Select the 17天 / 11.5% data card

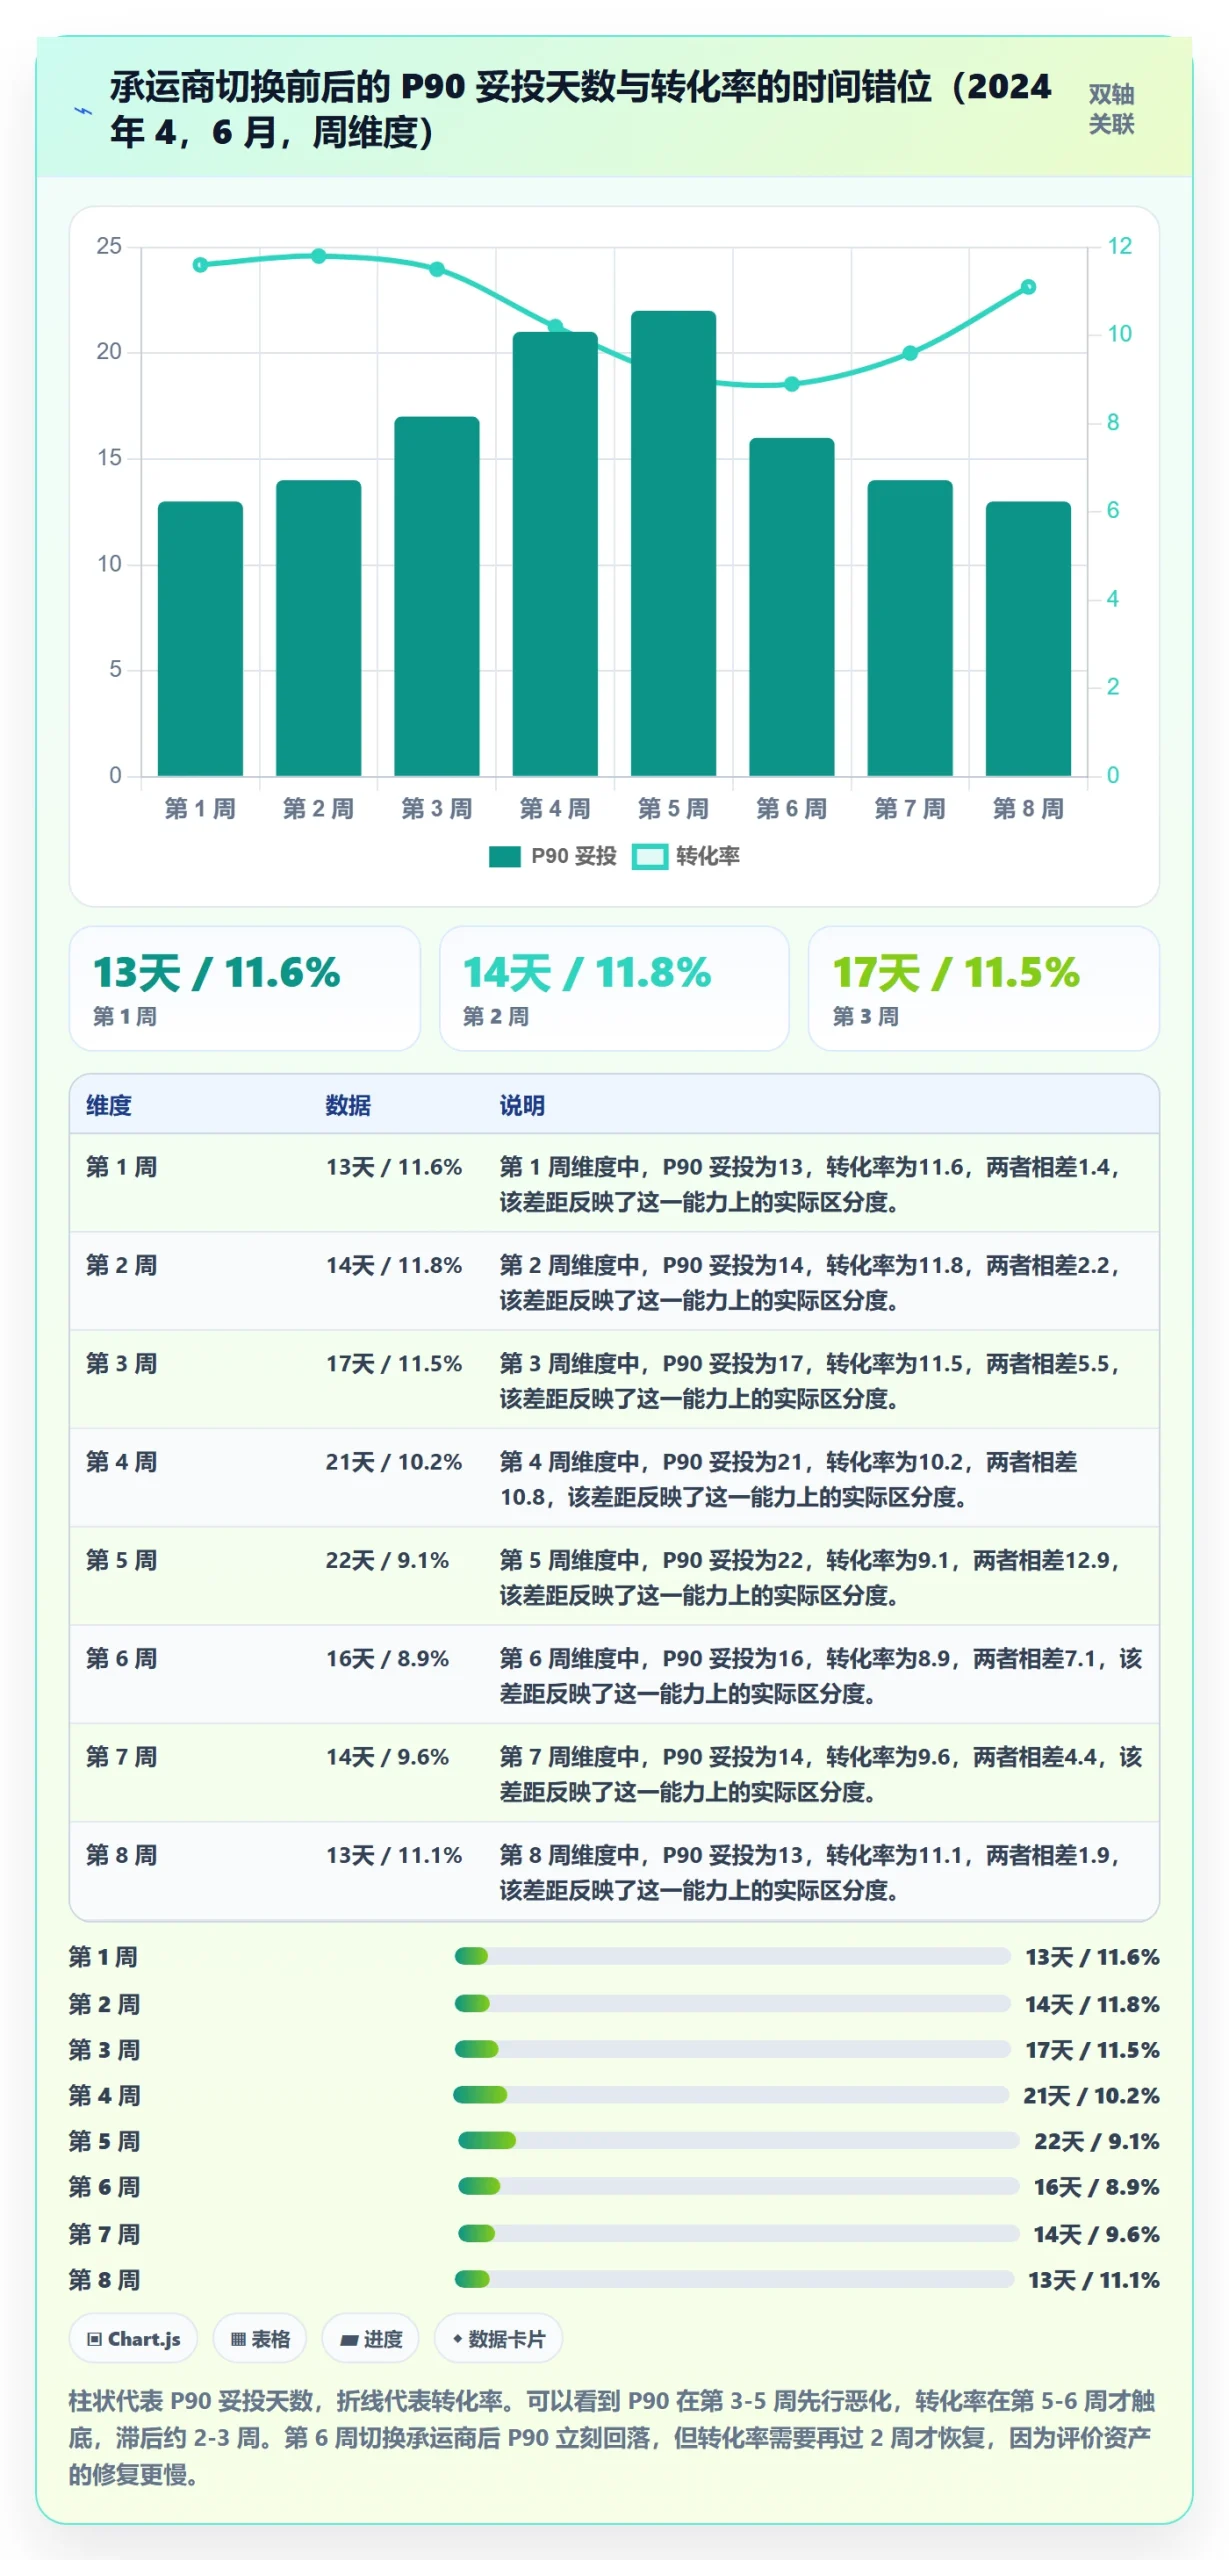(983, 988)
